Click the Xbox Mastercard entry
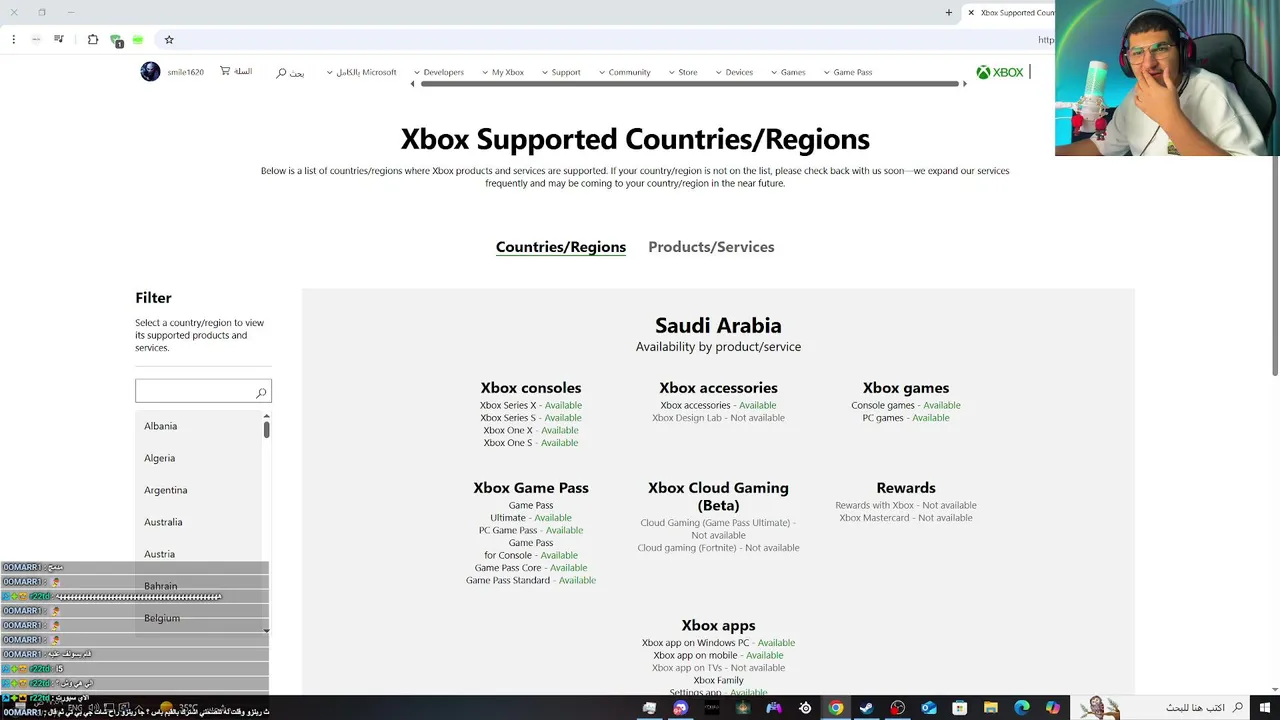 [x=906, y=518]
